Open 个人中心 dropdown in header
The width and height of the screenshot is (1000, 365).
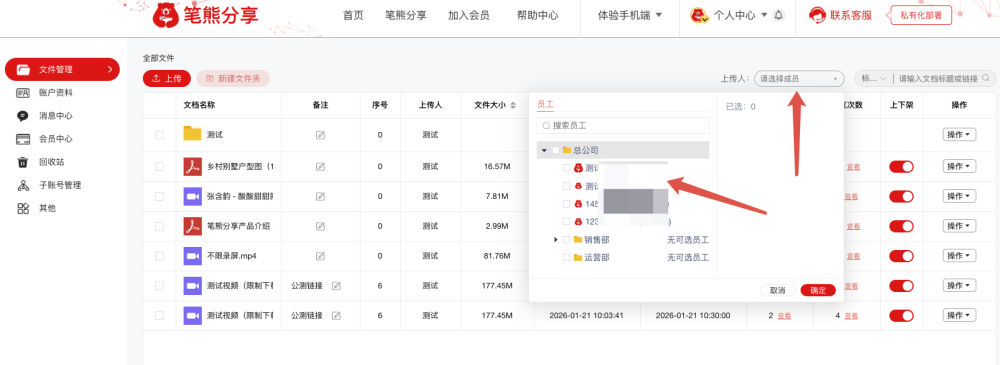(740, 15)
